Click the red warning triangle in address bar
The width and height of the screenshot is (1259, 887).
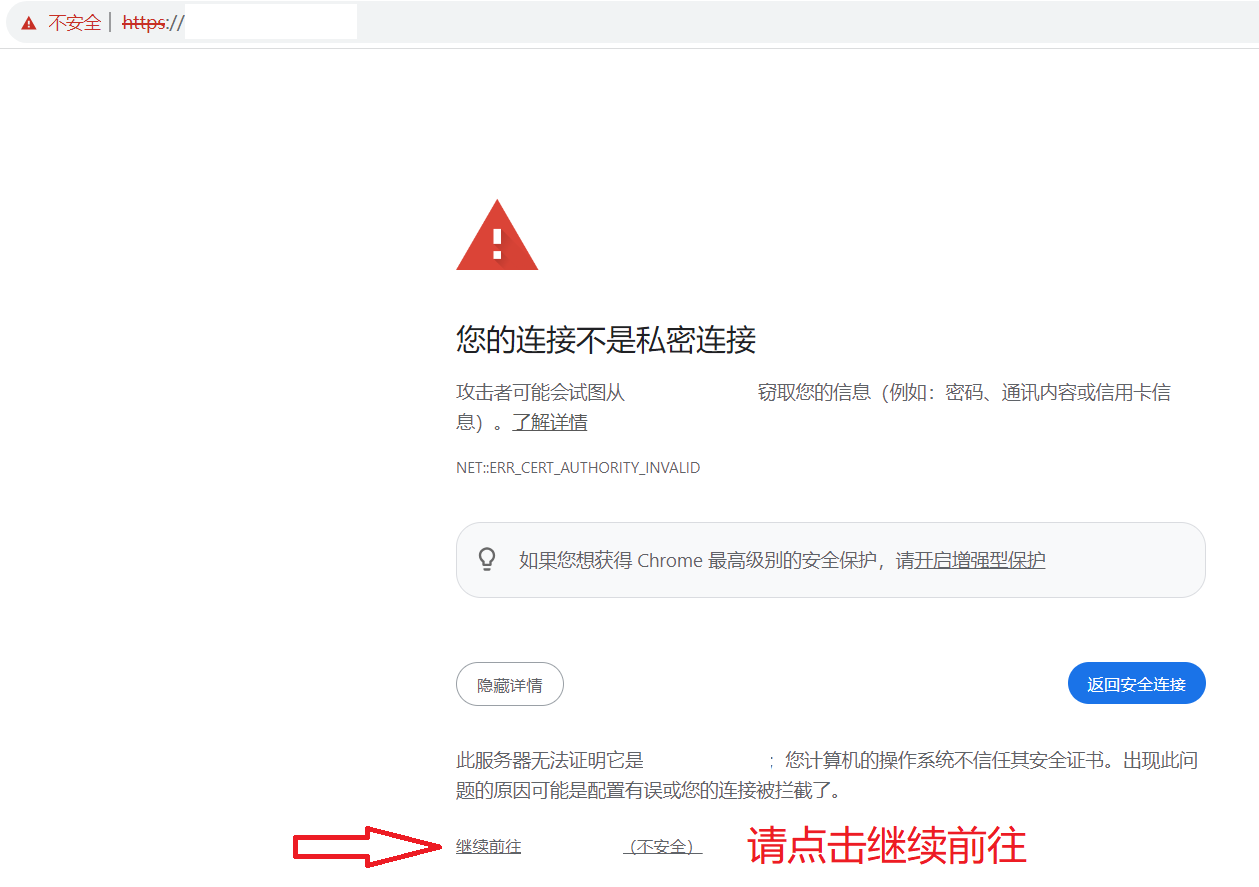[28, 23]
